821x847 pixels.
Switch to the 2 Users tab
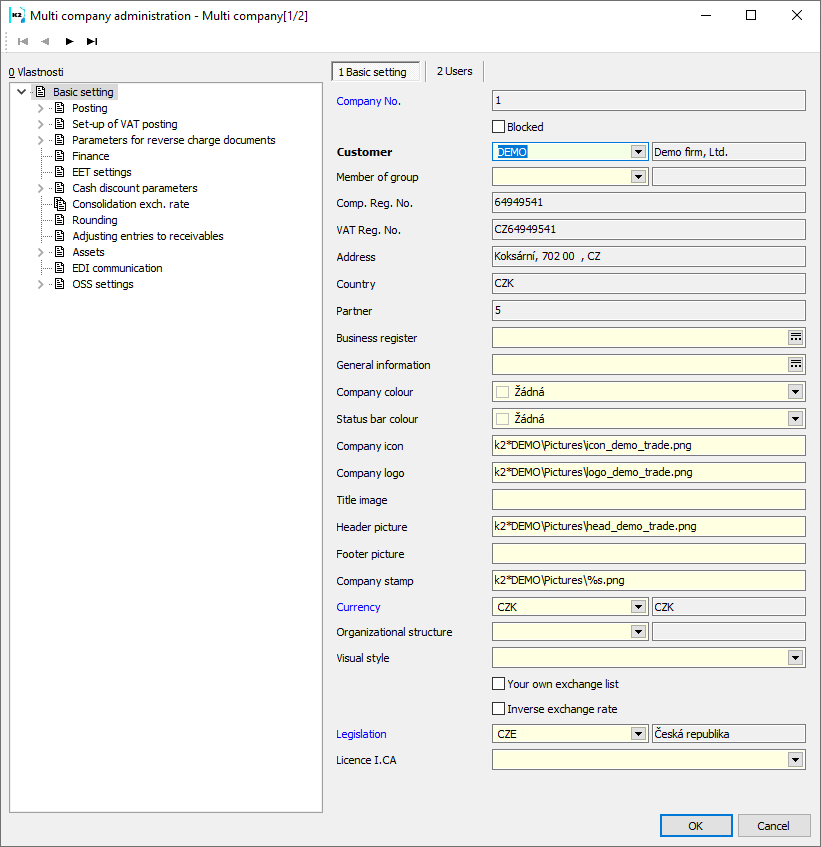coord(454,71)
